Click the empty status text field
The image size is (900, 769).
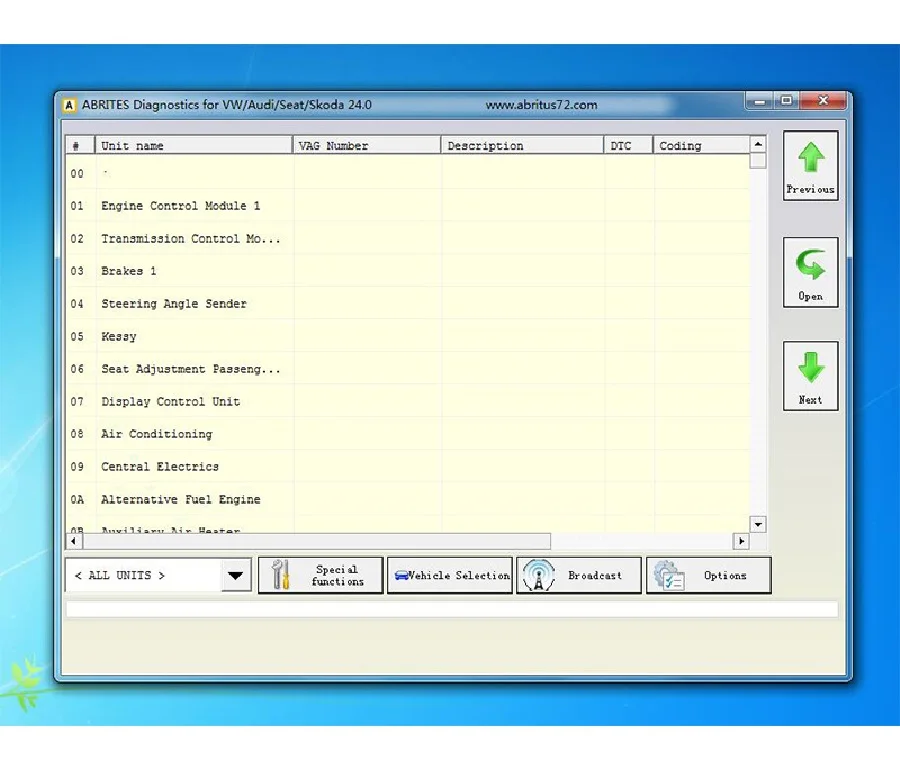coord(452,609)
